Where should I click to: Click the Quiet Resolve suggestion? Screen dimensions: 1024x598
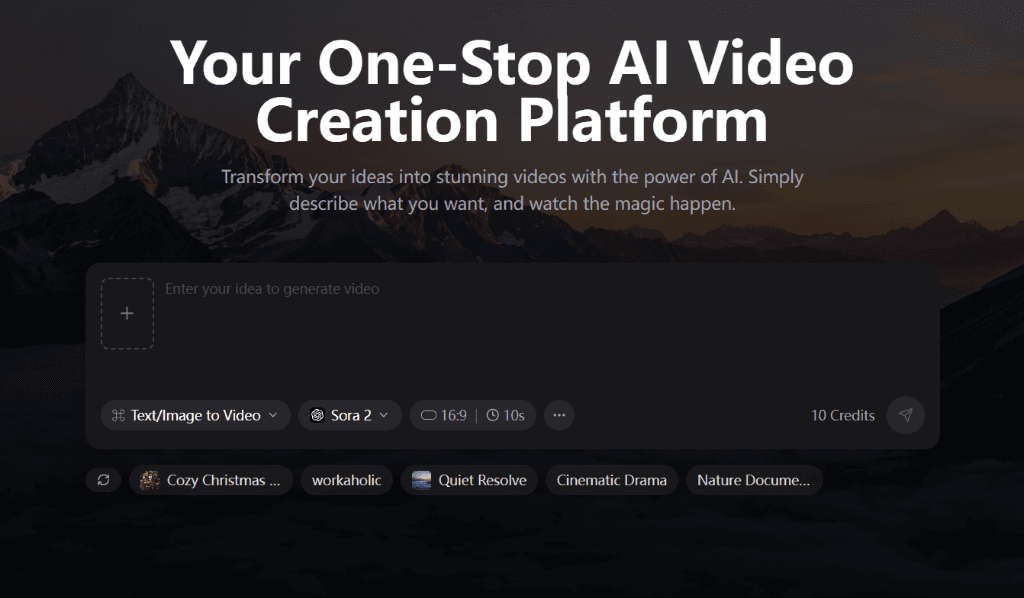click(x=469, y=480)
